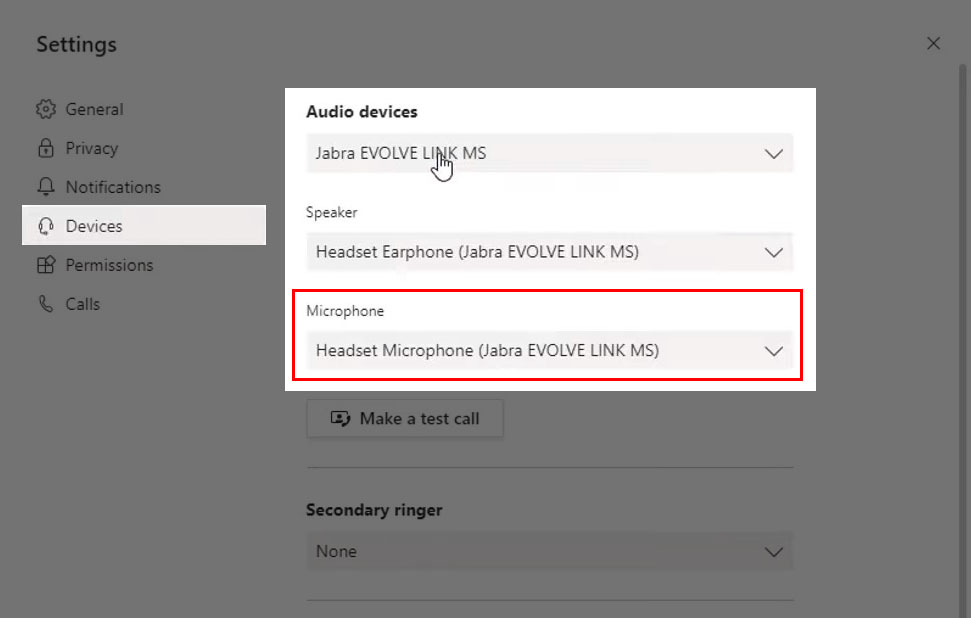Image resolution: width=971 pixels, height=618 pixels.
Task: Click the Privacy lock icon
Action: pos(45,148)
